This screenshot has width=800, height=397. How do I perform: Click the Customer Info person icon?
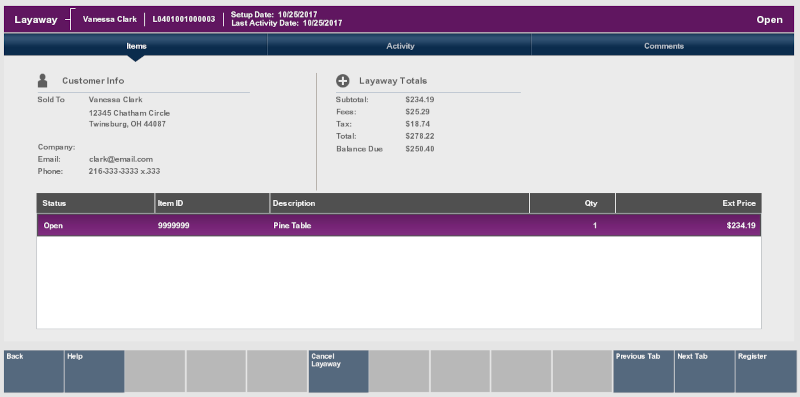point(42,81)
